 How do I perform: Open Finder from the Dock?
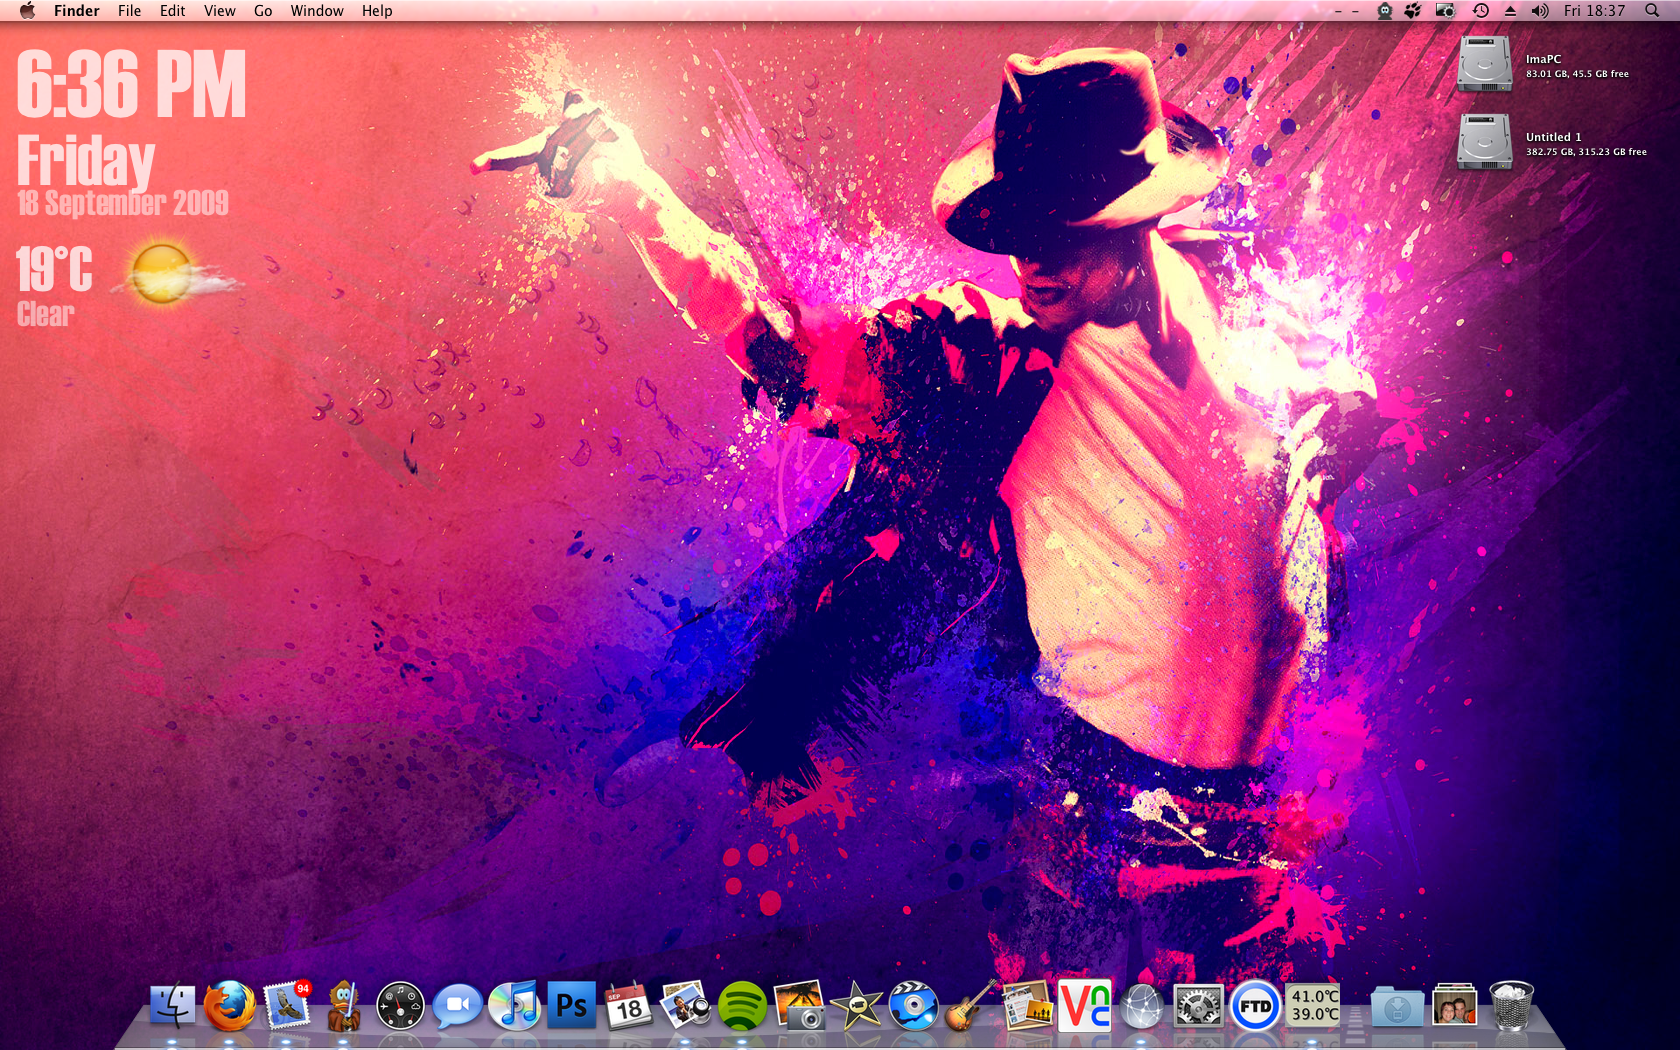click(172, 1006)
